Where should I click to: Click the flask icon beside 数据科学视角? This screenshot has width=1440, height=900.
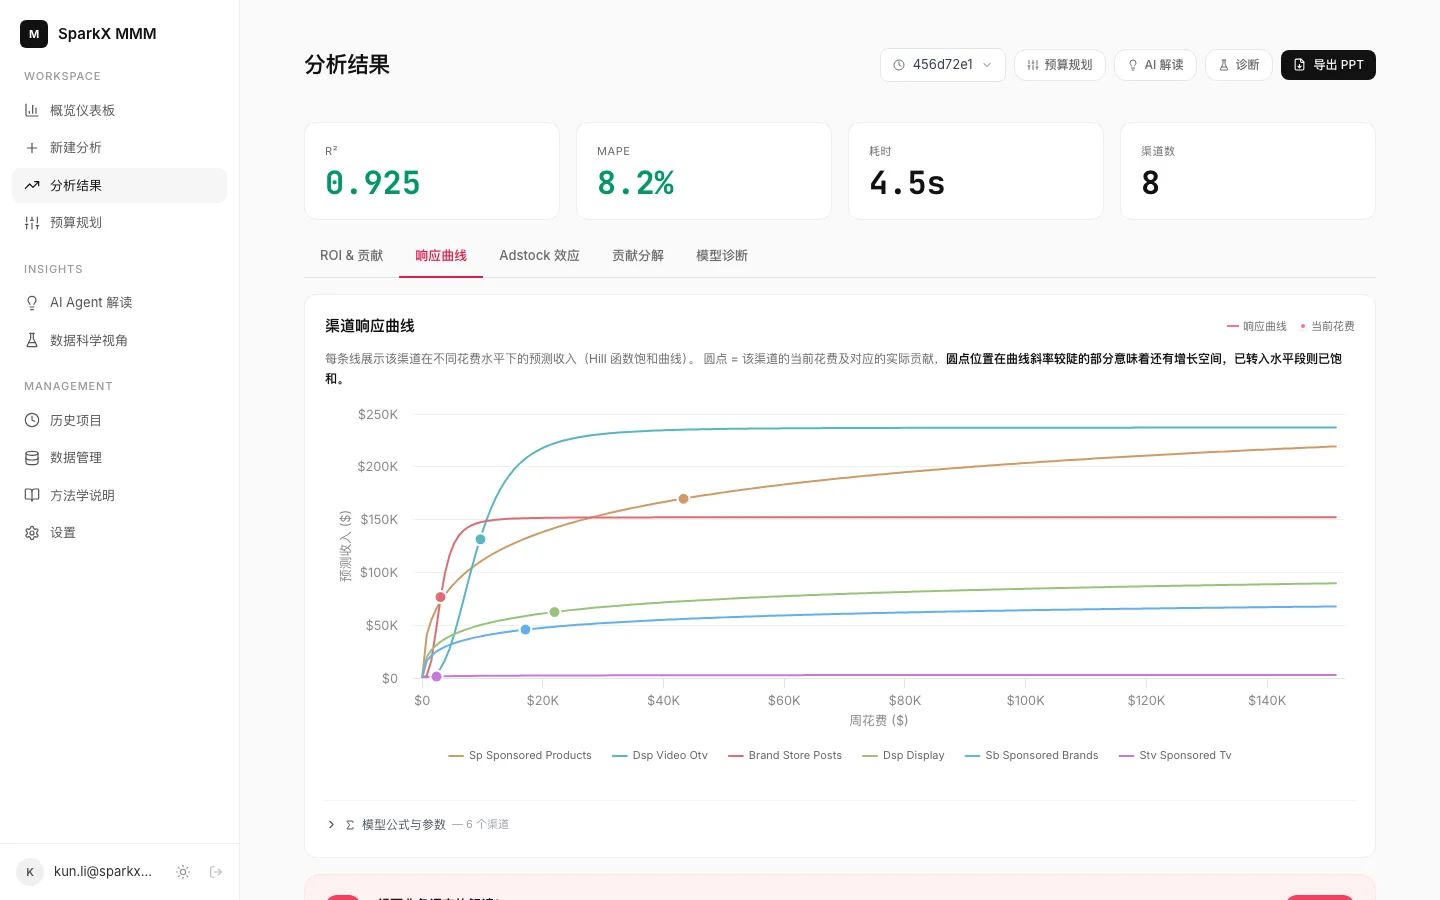point(32,340)
